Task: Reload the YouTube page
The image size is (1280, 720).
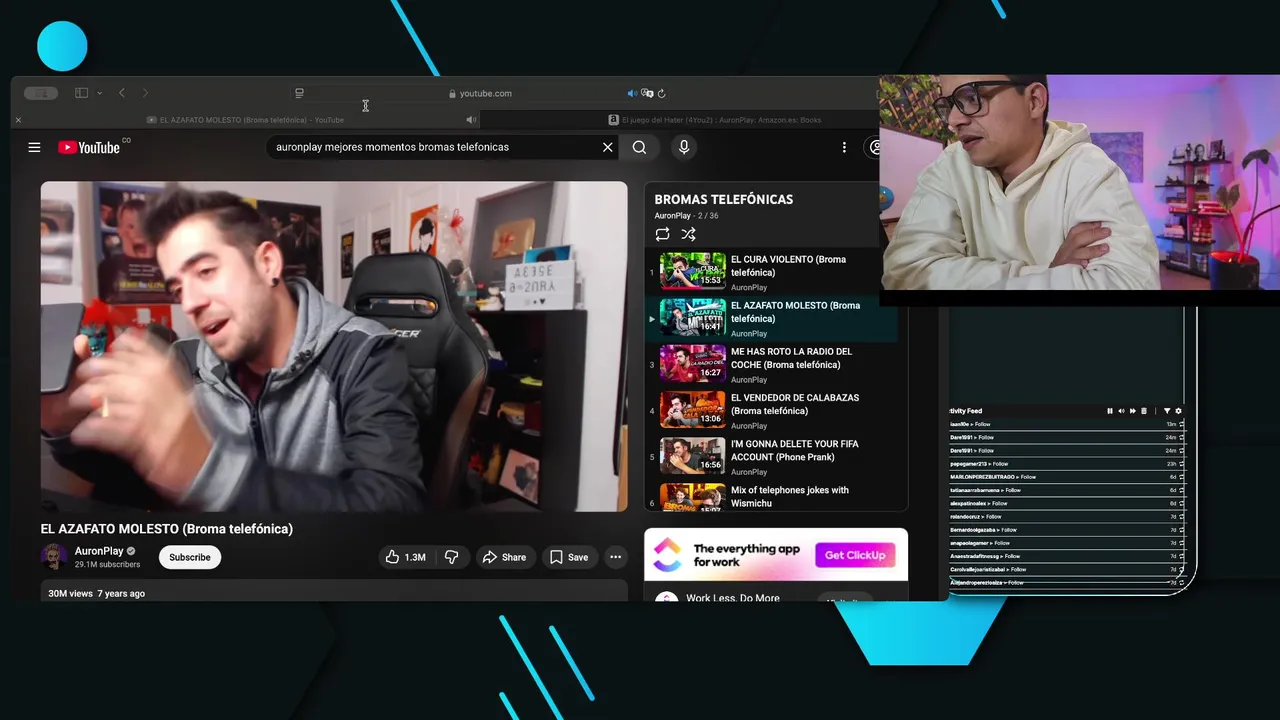Action: point(661,93)
